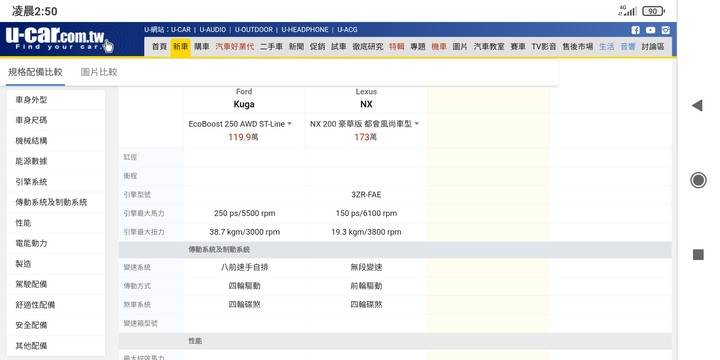The image size is (720, 360).
Task: Jump to 性能 section in sidebar
Action: tap(56, 223)
